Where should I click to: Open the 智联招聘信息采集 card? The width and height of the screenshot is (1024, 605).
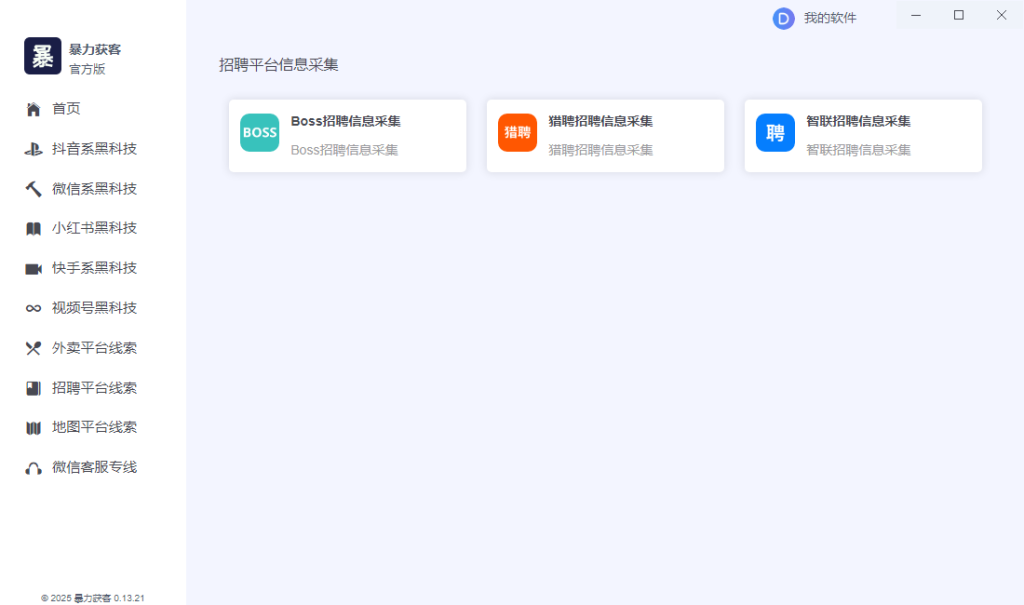pos(862,135)
